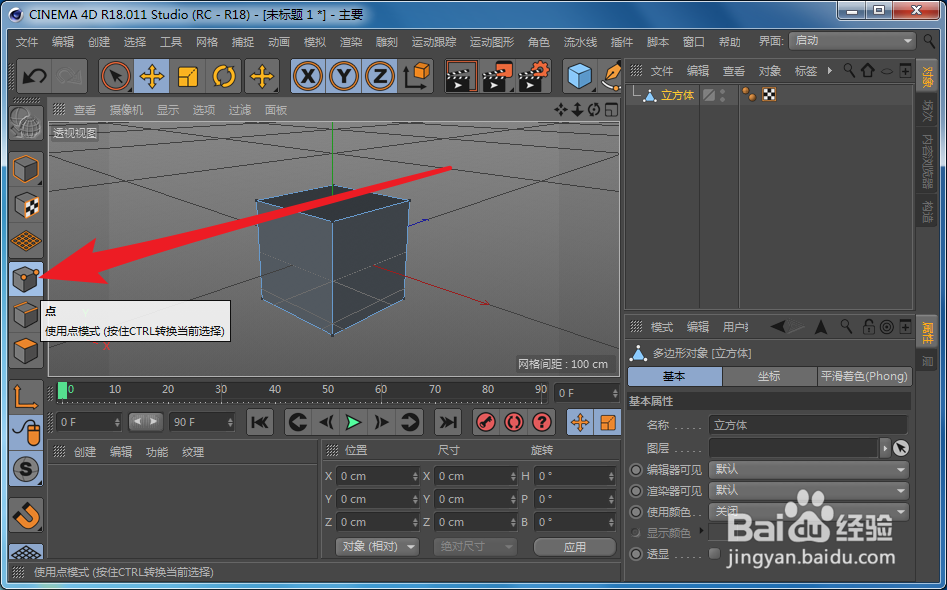The height and width of the screenshot is (590, 947).
Task: Switch to Edges mode
Action: click(x=26, y=314)
